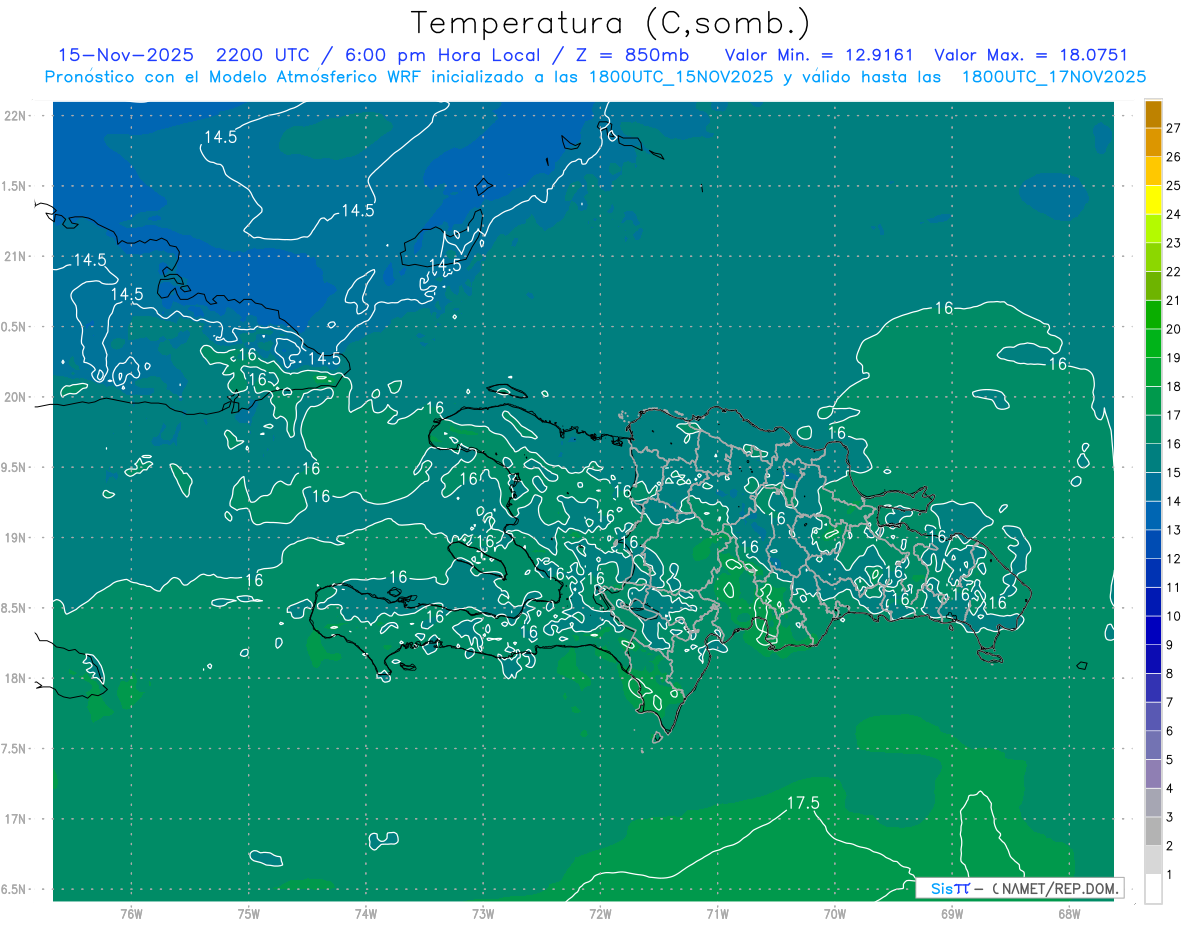This screenshot has height=927, width=1200.
Task: Click the legend value "27"
Action: 1174,128
